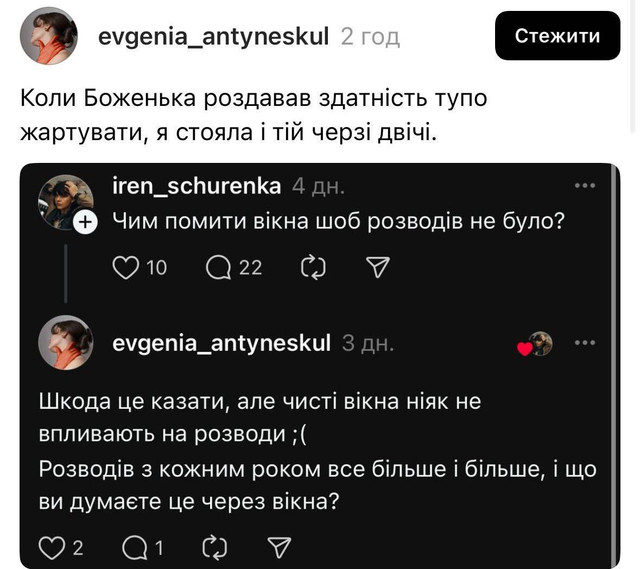640x569 pixels.
Task: View evgenia_antyneskul's avatar in reply
Action: [65, 343]
